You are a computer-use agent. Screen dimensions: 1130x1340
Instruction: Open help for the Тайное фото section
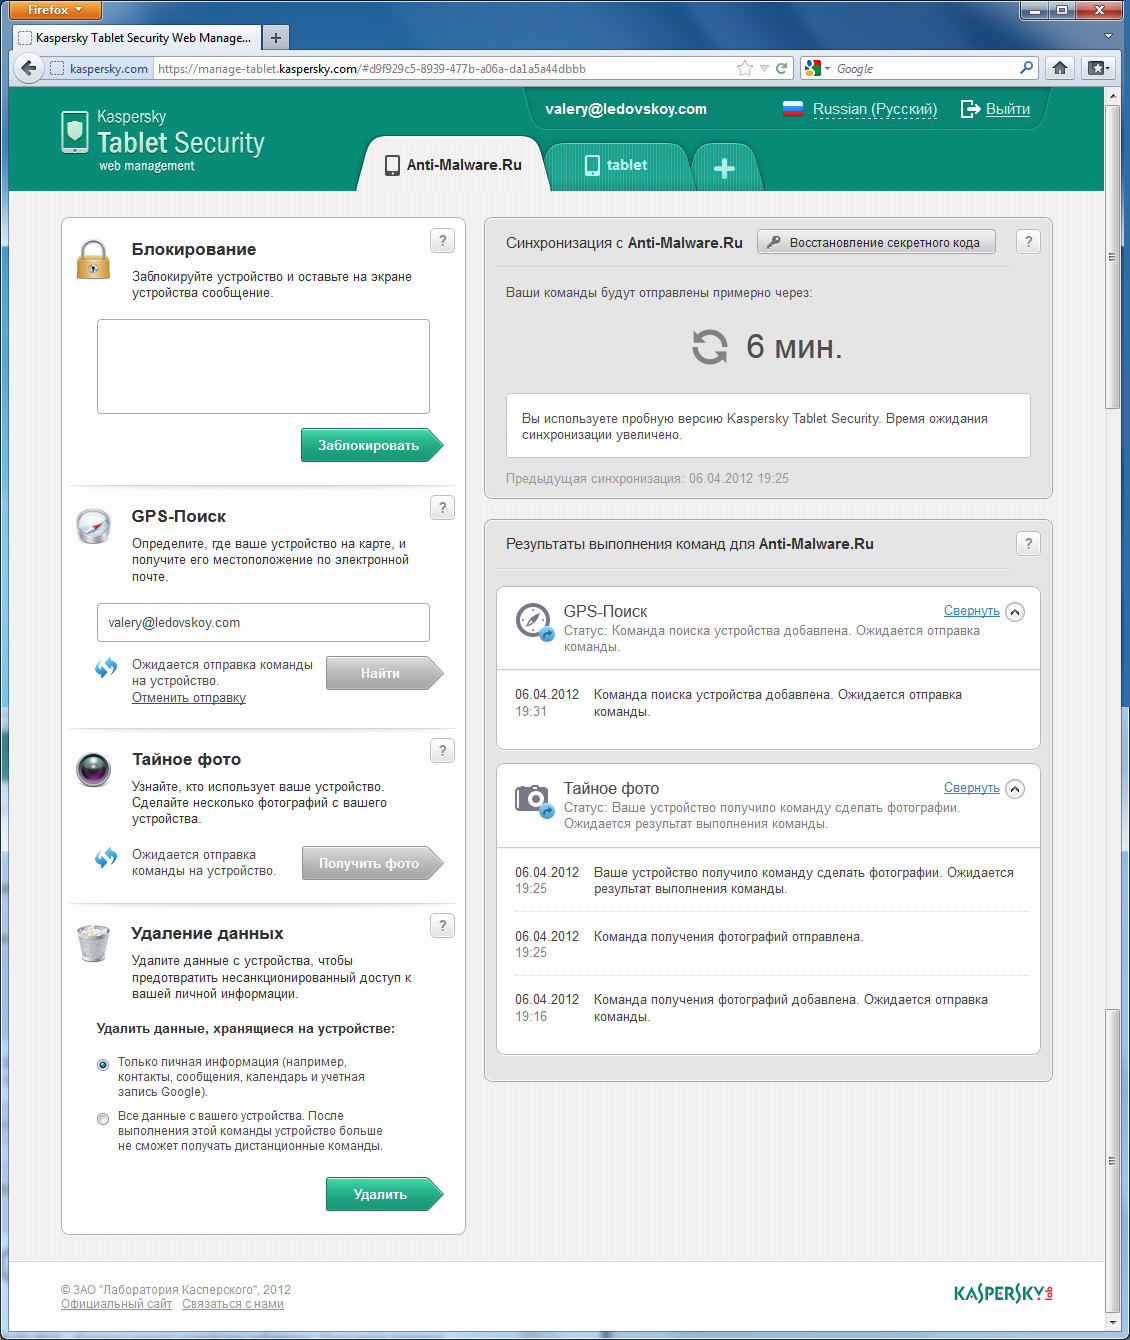click(443, 751)
